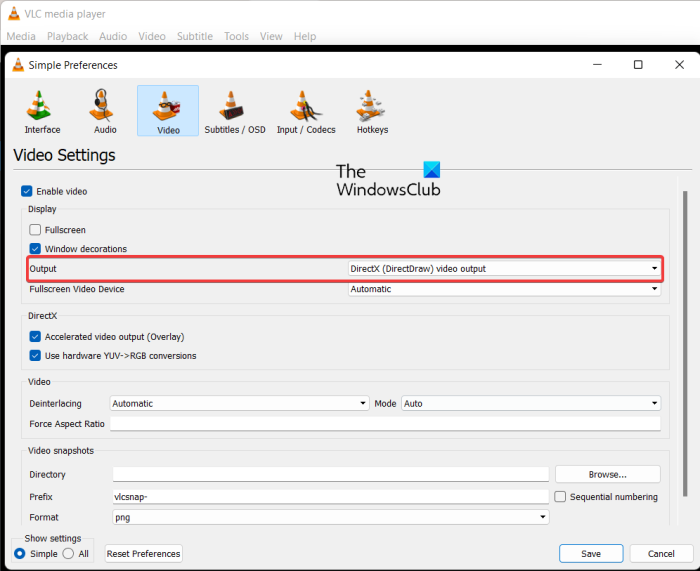Open the Hotkeys preferences category
Viewport: 700px width, 571px height.
click(372, 112)
